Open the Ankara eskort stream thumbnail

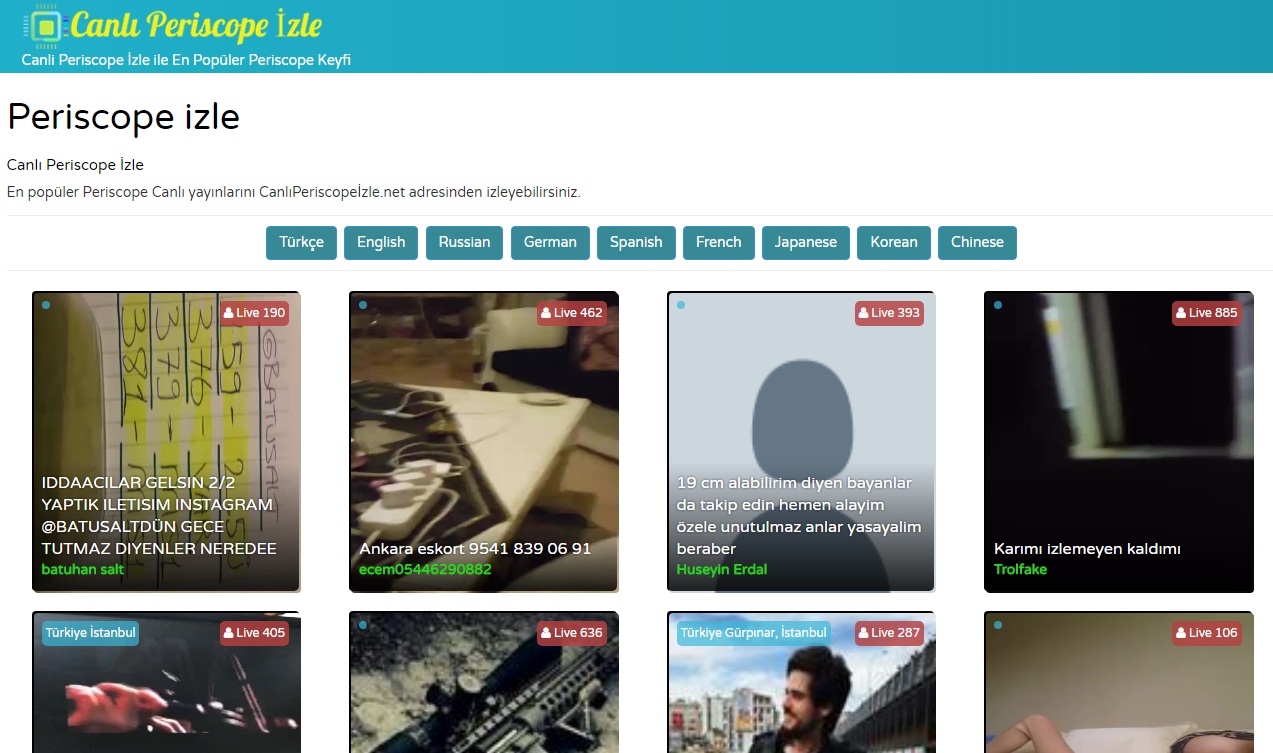[x=484, y=441]
